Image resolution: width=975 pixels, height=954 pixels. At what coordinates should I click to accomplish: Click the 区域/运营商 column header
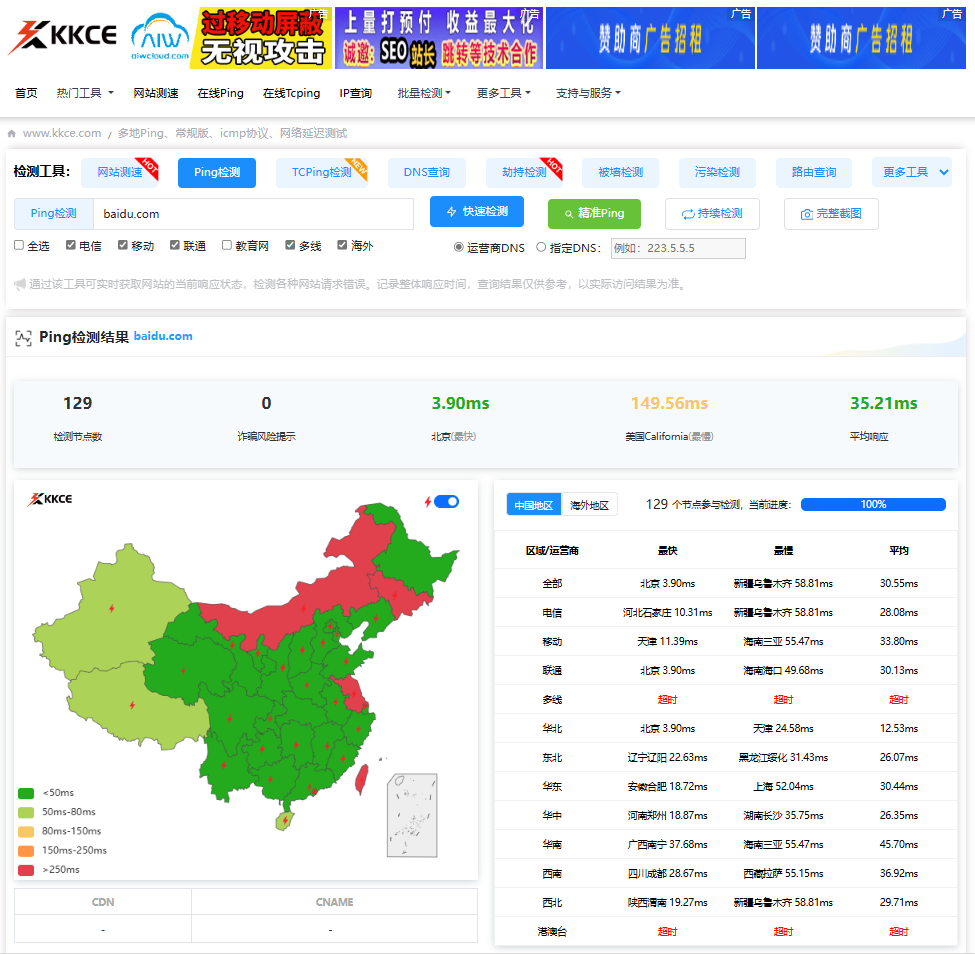(x=552, y=550)
